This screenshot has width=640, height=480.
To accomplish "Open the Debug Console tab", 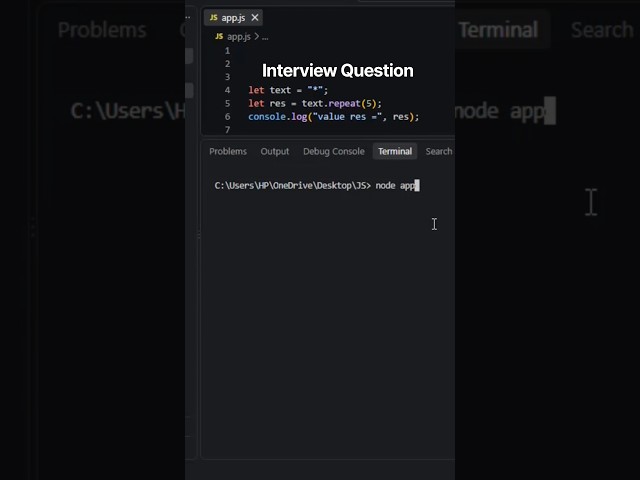I will [333, 151].
